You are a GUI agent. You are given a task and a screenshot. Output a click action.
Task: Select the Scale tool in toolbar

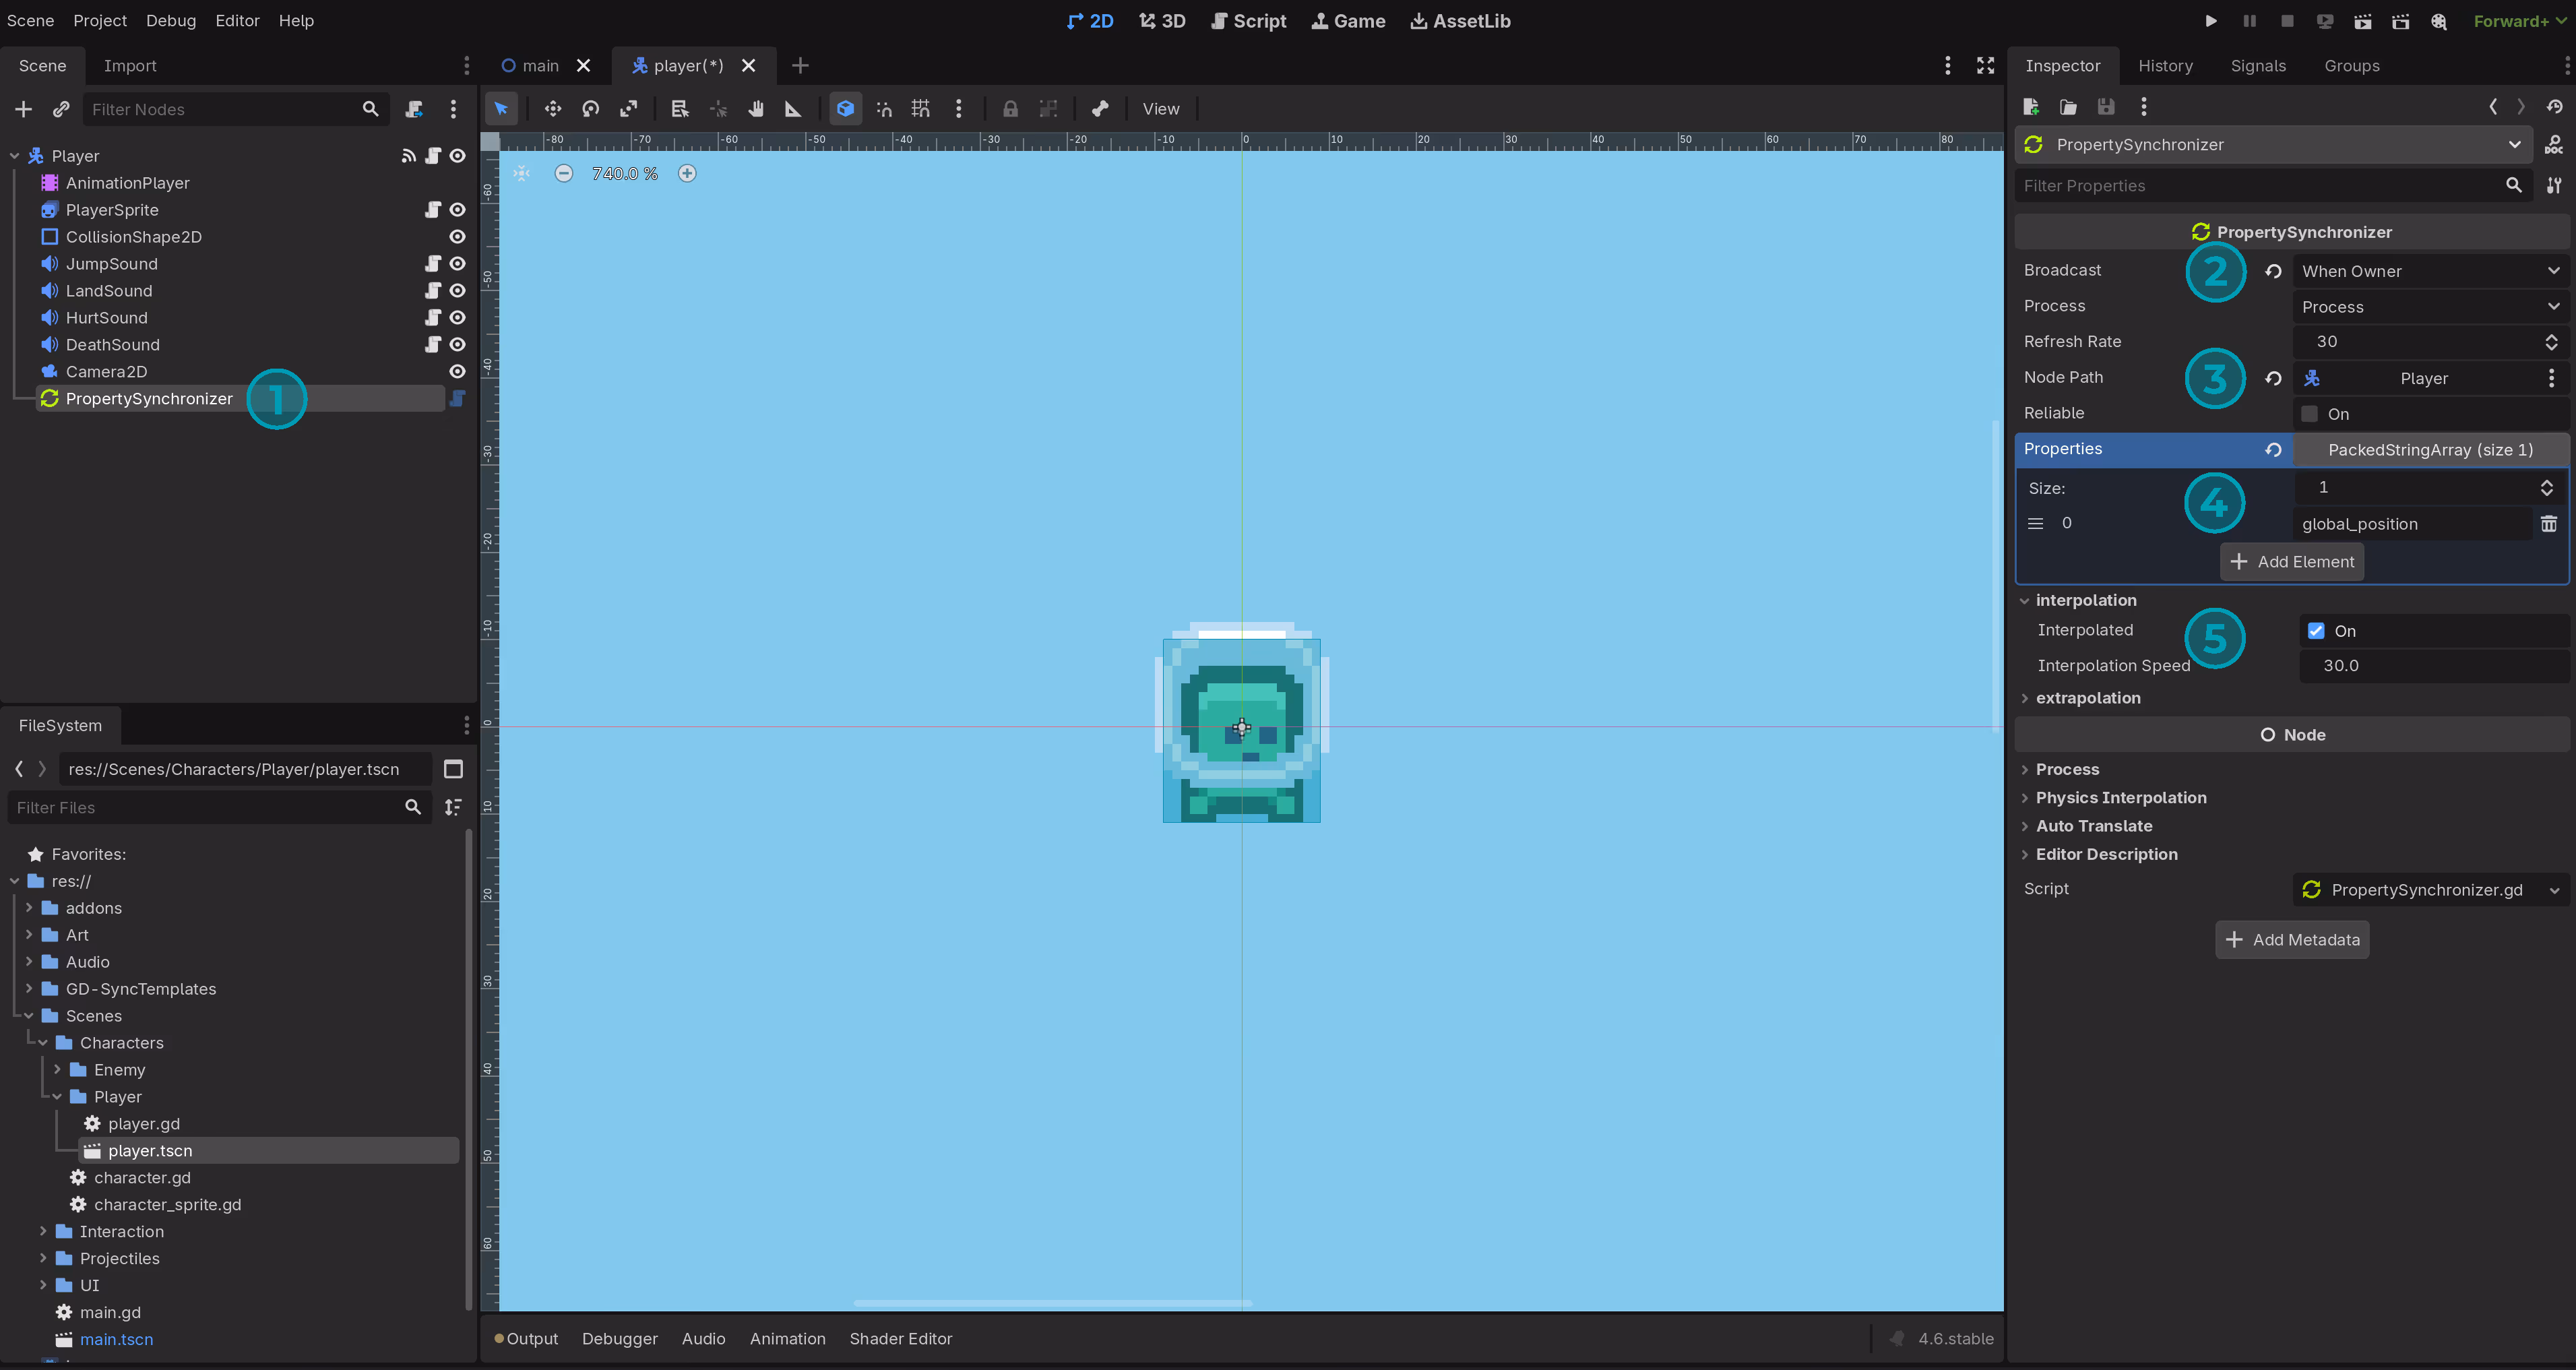point(629,109)
